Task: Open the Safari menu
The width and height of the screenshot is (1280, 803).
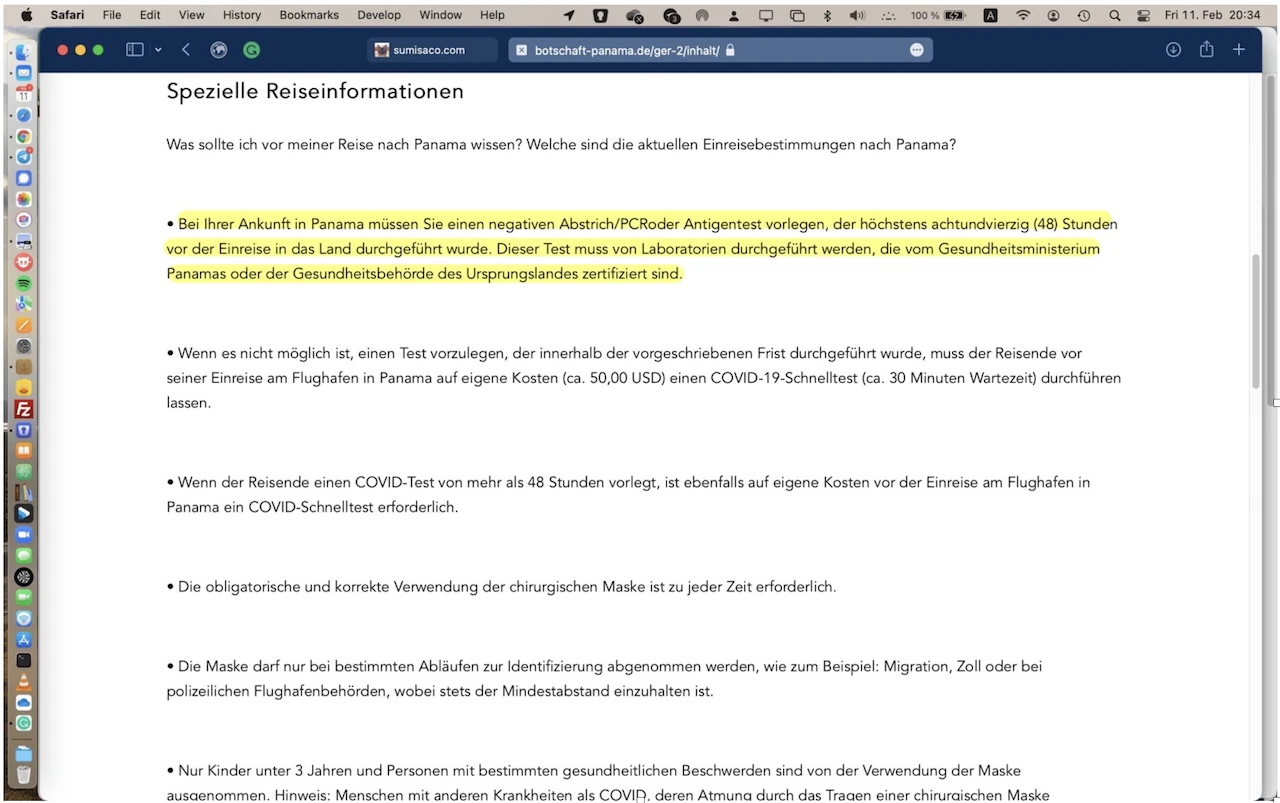Action: pyautogui.click(x=67, y=15)
